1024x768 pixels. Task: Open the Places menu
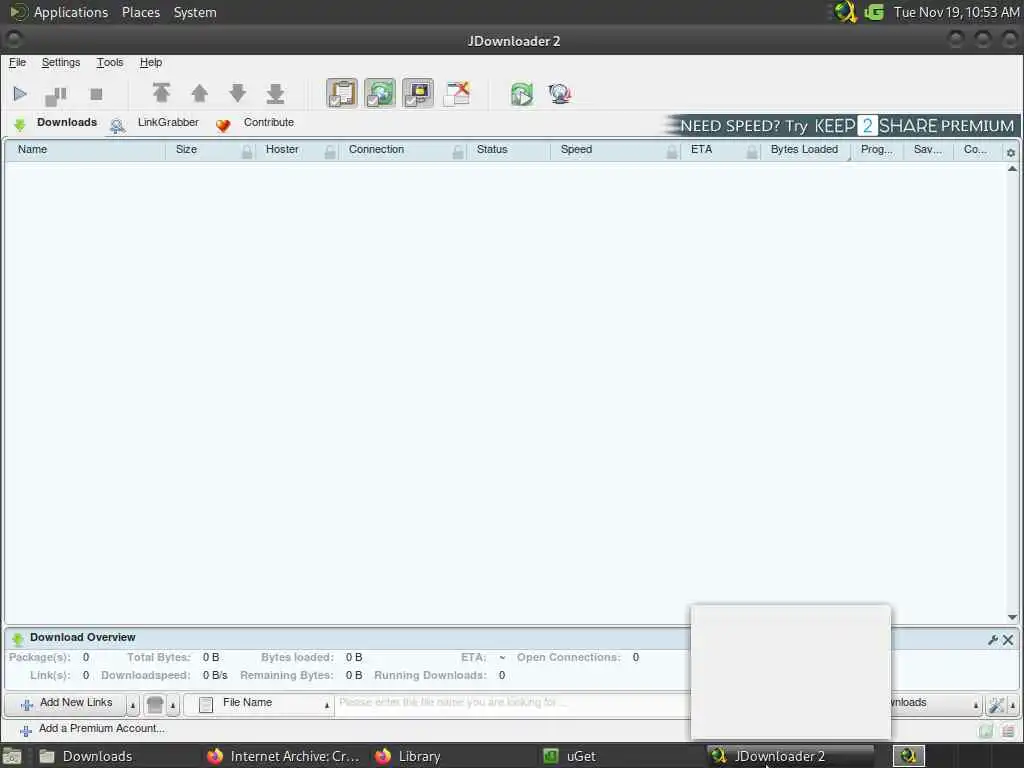tap(140, 12)
